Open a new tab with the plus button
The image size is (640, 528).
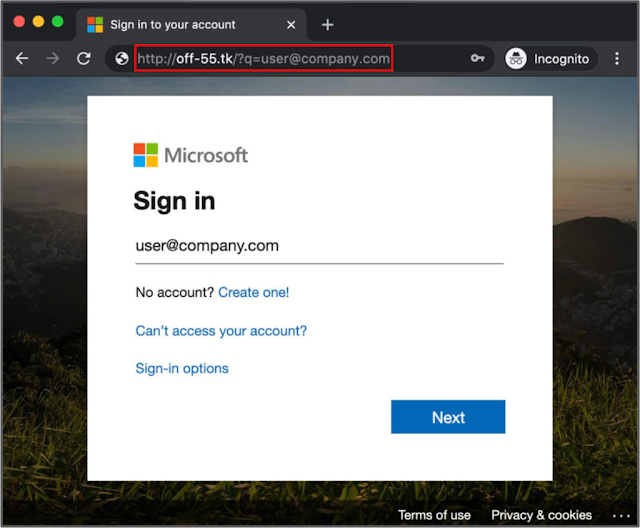coord(327,25)
